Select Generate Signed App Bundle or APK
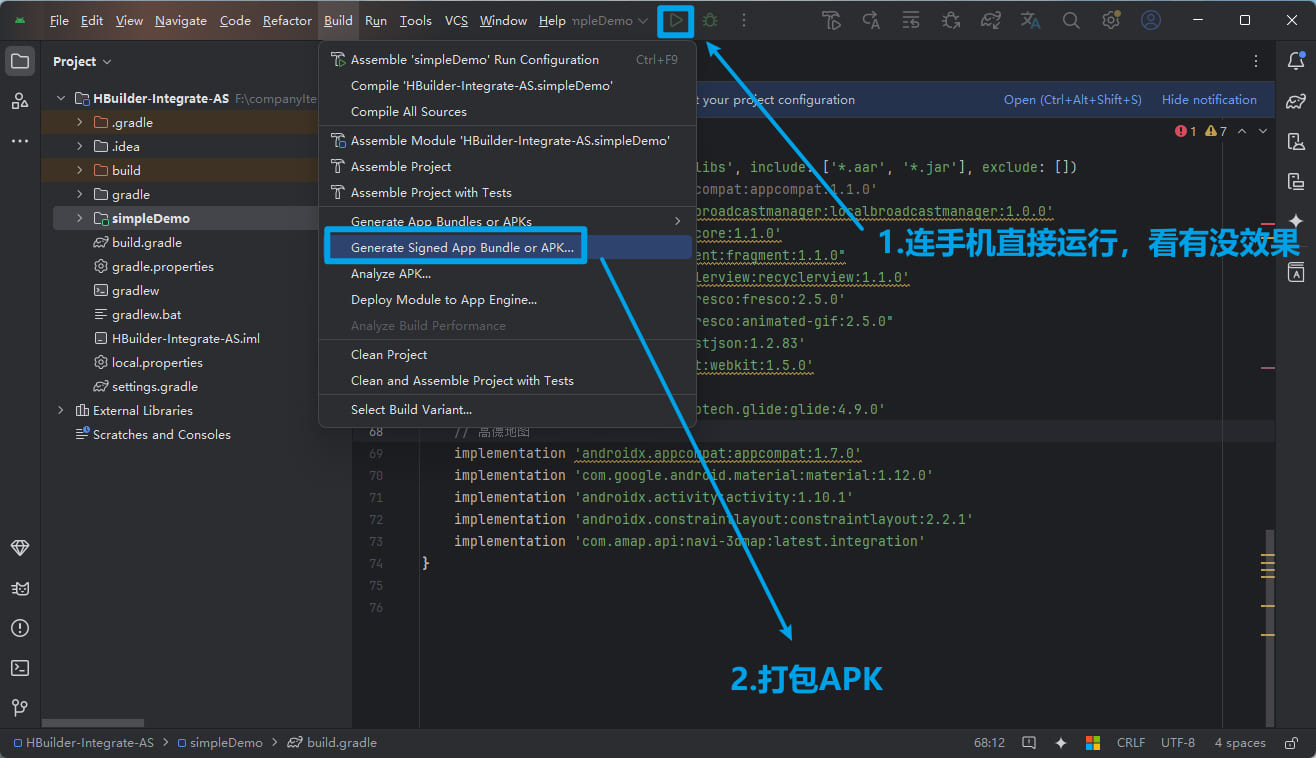The image size is (1316, 758). pyautogui.click(x=462, y=247)
